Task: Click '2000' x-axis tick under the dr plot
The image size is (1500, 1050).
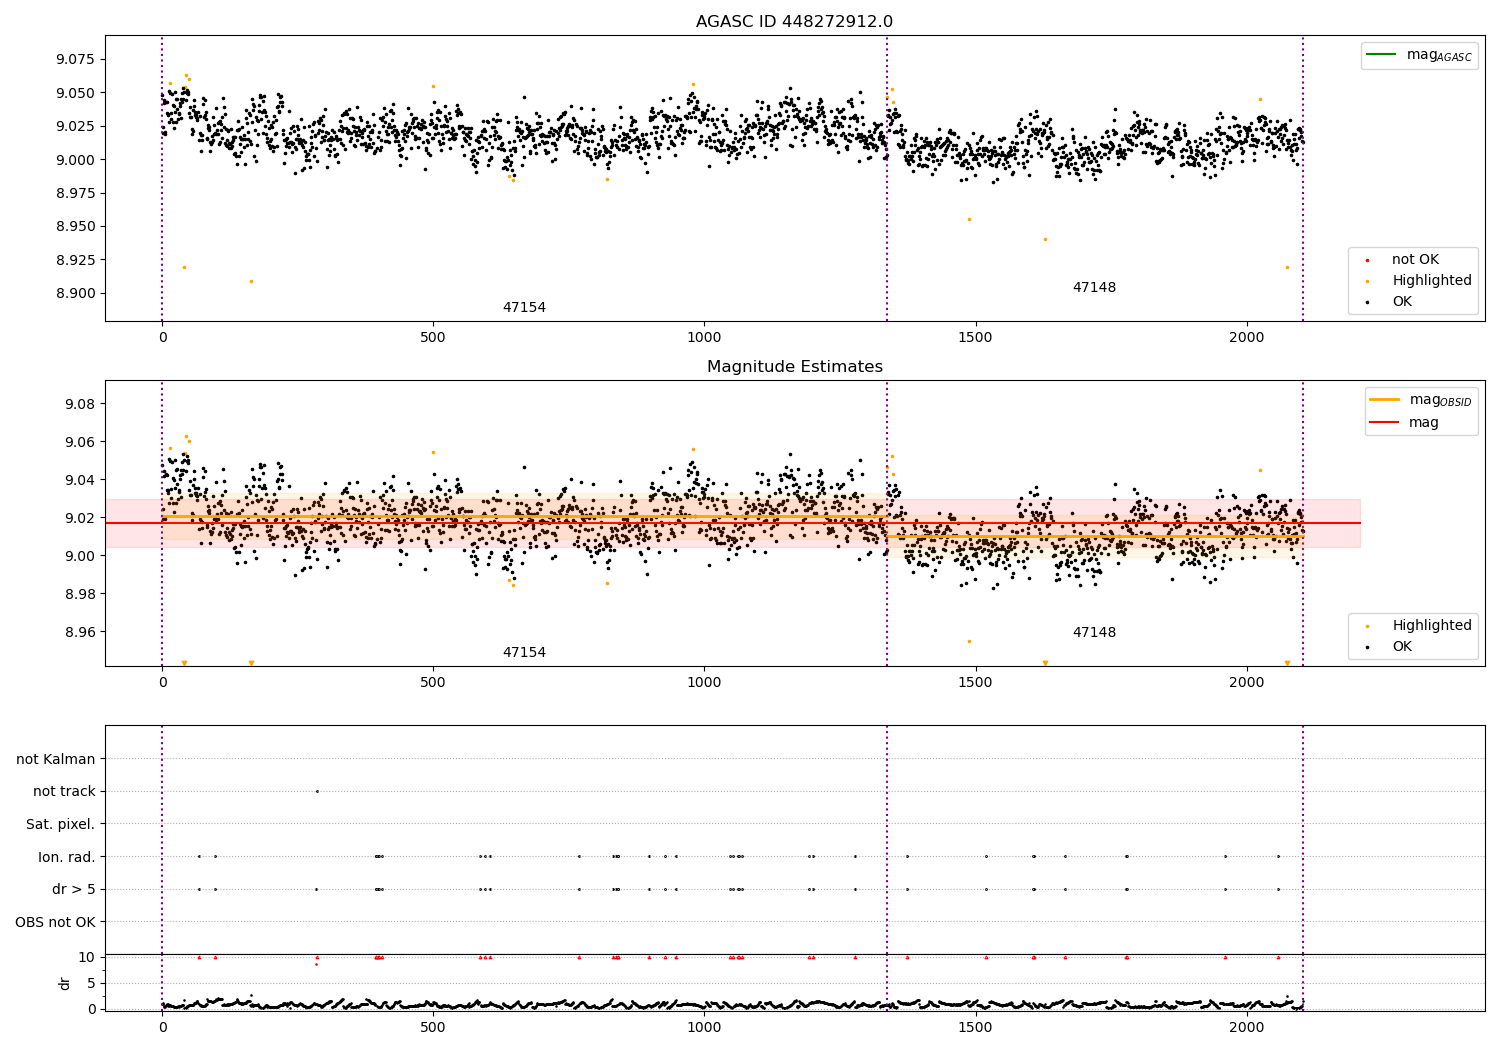Action: [x=1246, y=1027]
